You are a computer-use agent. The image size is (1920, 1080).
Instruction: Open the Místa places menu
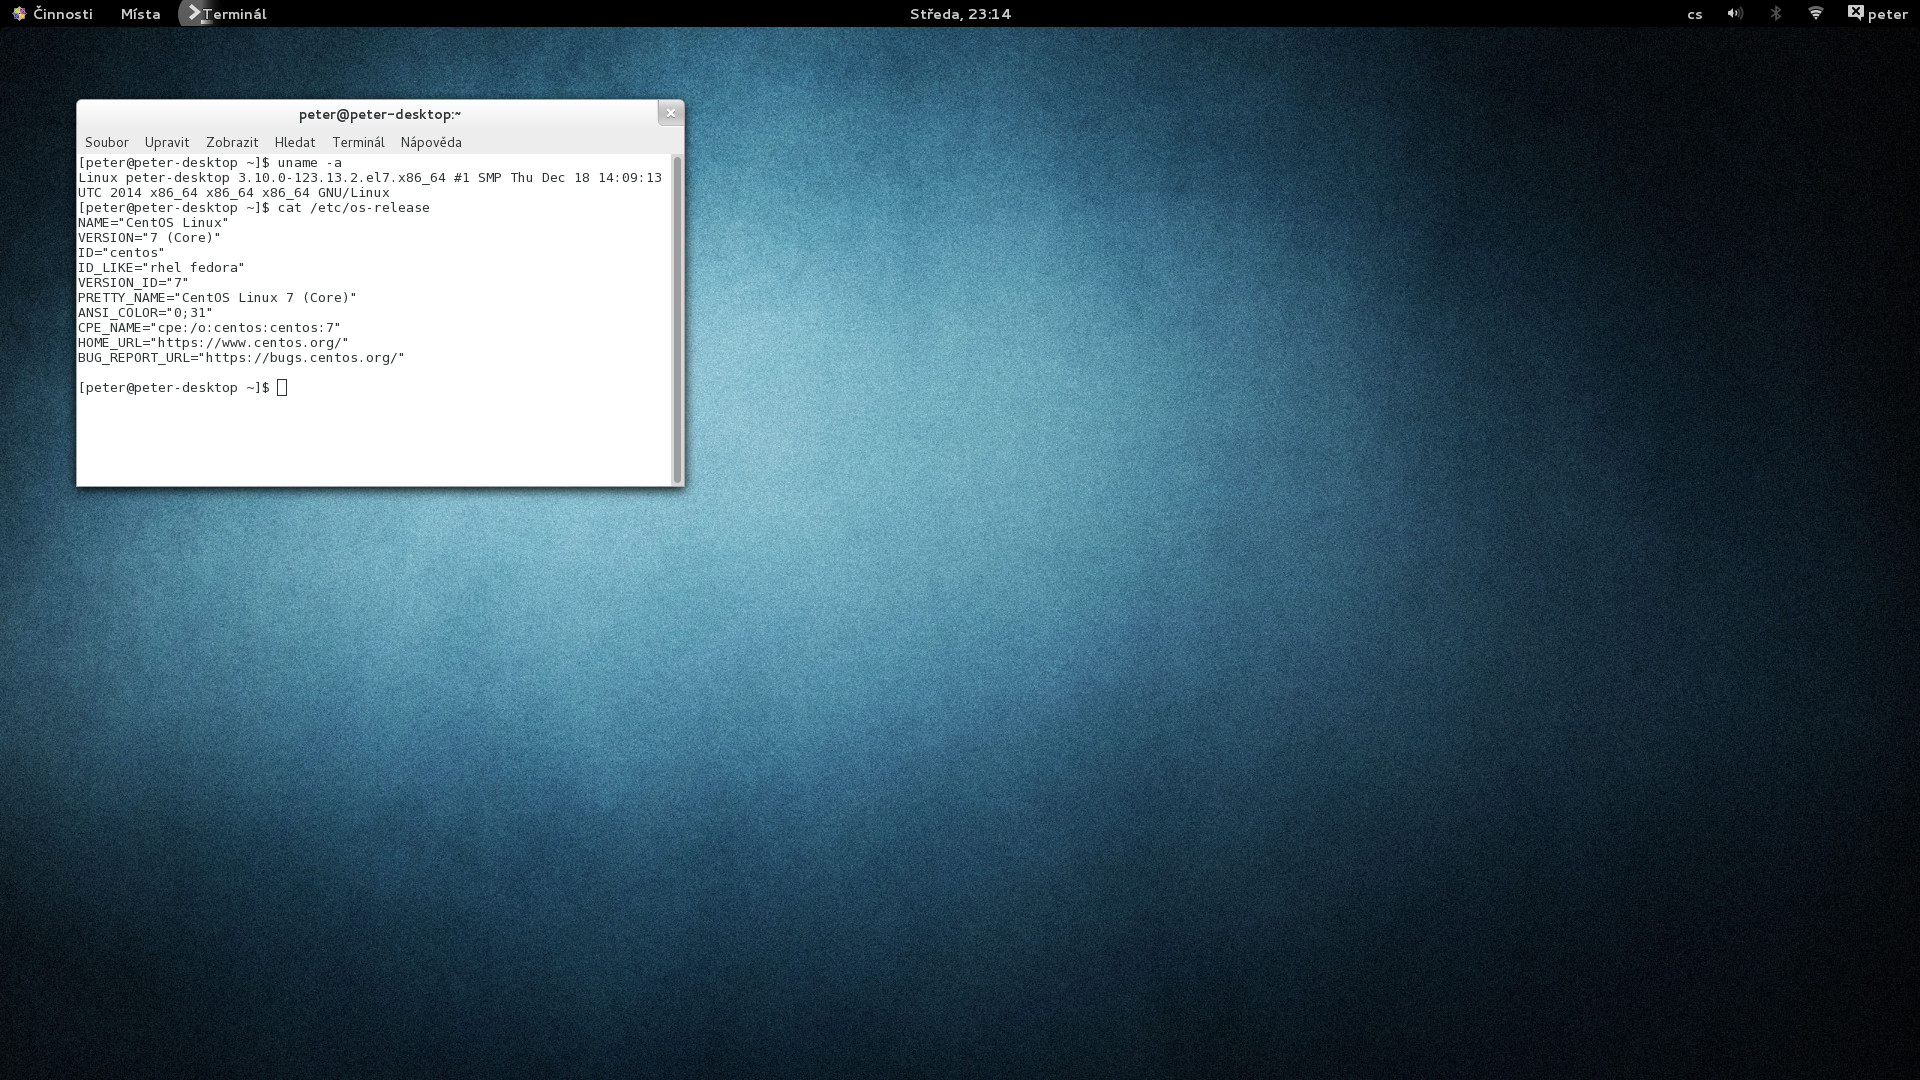coord(140,14)
